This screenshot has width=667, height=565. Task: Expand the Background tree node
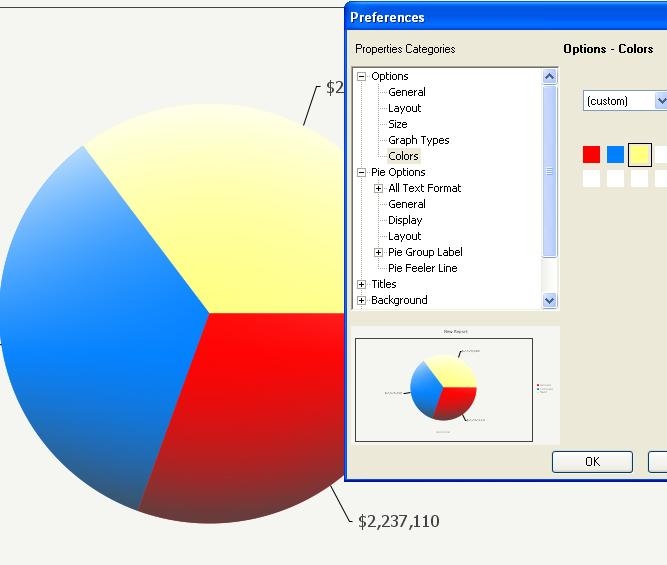pos(362,300)
